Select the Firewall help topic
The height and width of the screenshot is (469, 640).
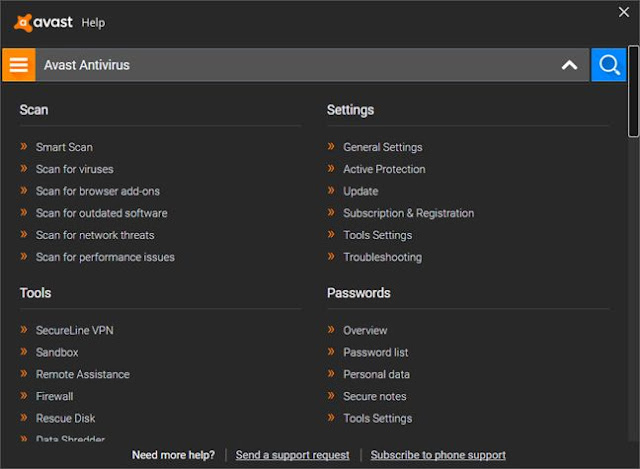tap(54, 396)
